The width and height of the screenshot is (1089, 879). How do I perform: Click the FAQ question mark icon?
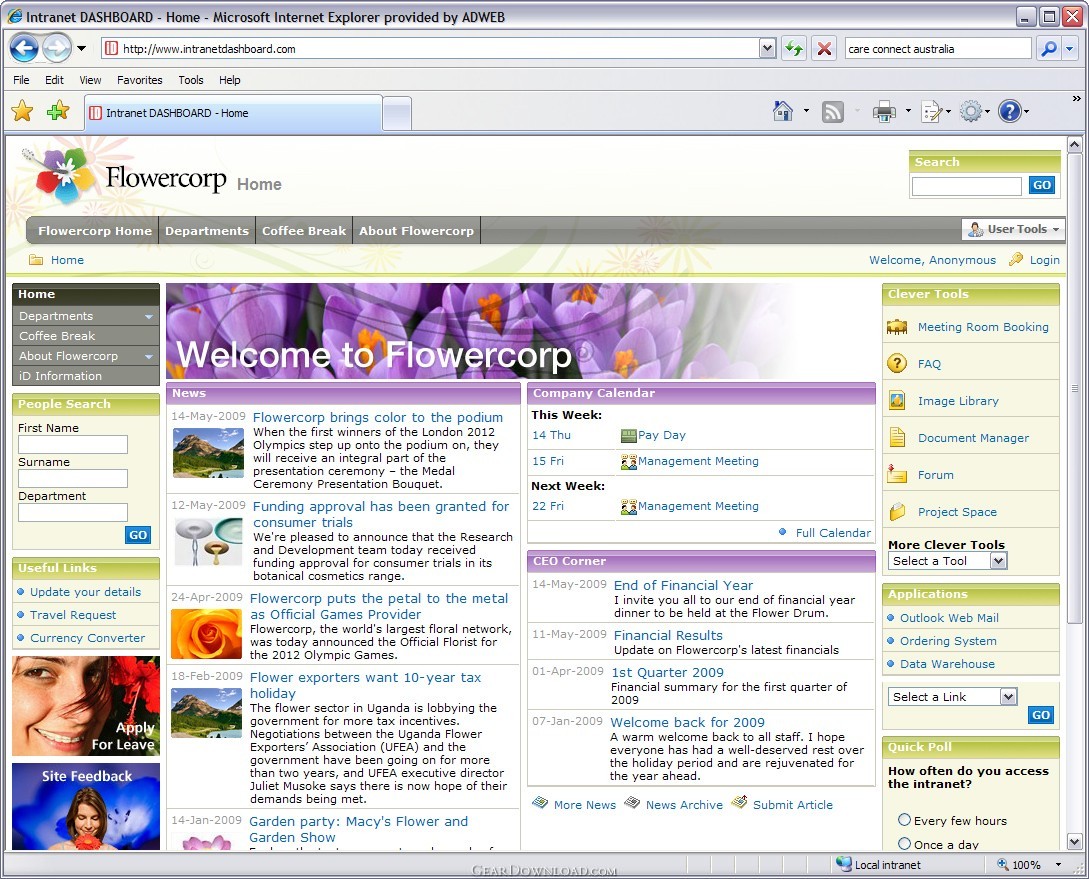(897, 363)
